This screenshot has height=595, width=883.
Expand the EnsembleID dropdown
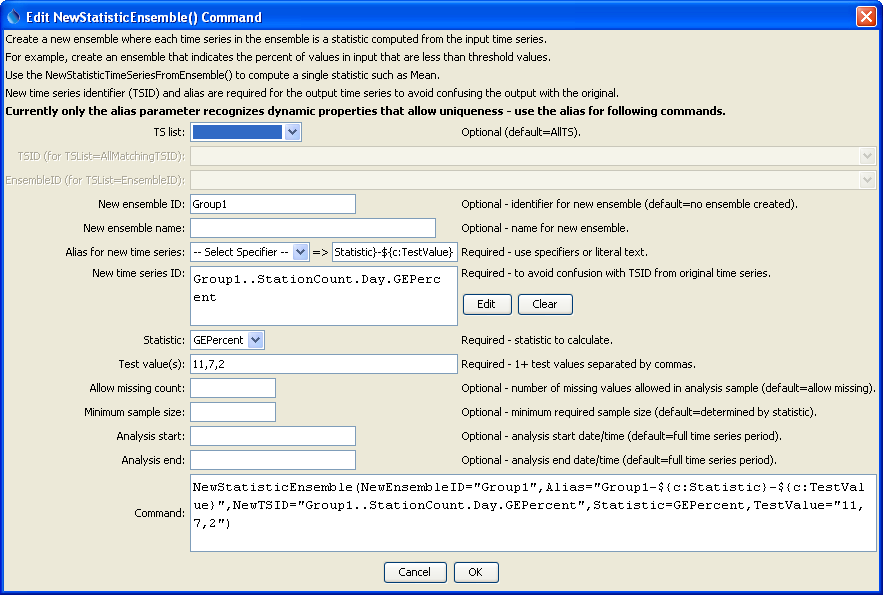(867, 180)
